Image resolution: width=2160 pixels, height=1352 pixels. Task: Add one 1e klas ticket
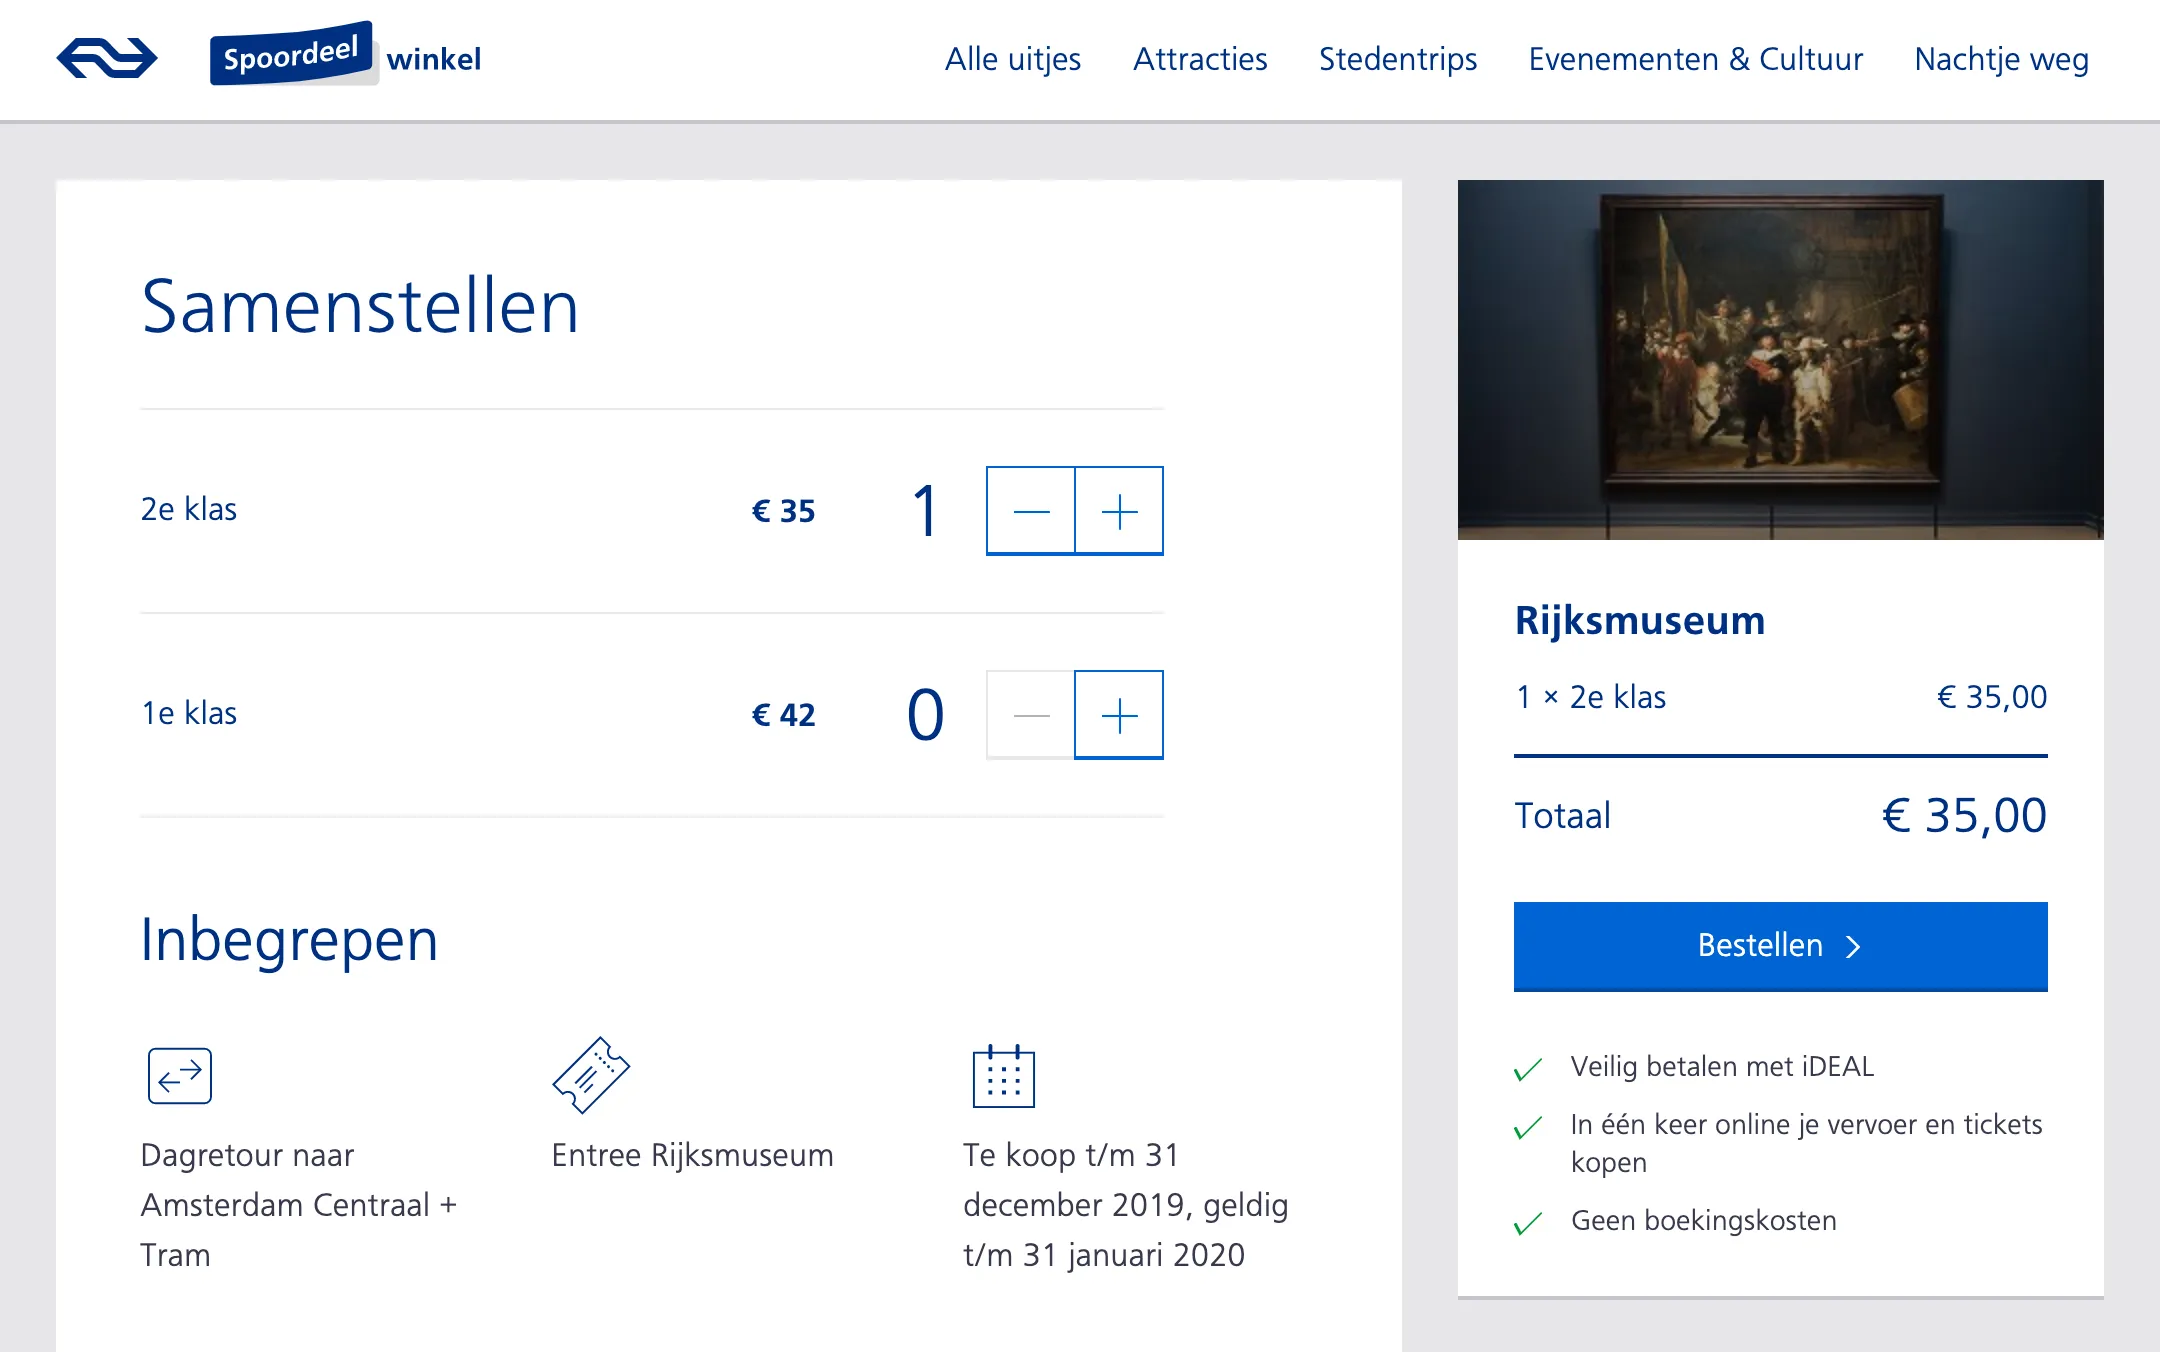tap(1119, 715)
